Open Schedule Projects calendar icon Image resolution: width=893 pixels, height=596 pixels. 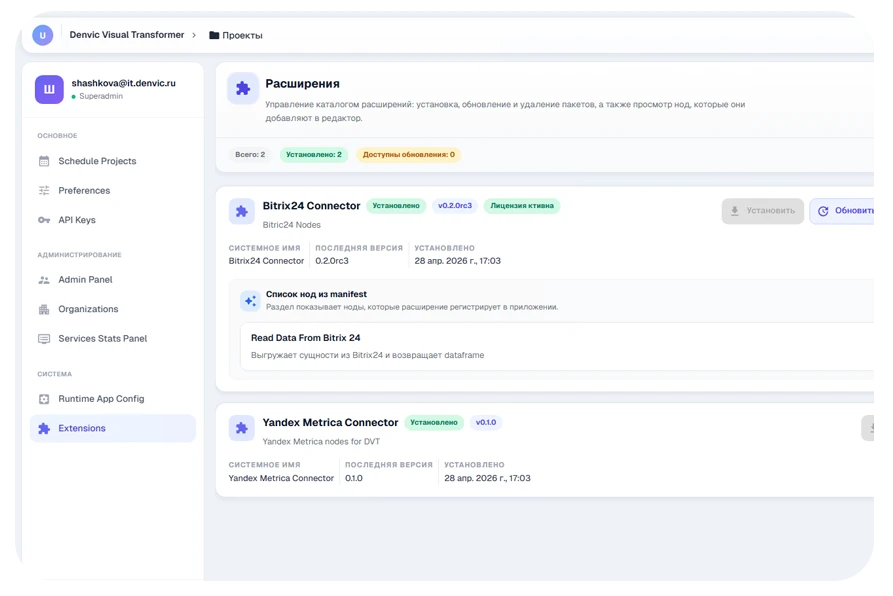(x=44, y=161)
